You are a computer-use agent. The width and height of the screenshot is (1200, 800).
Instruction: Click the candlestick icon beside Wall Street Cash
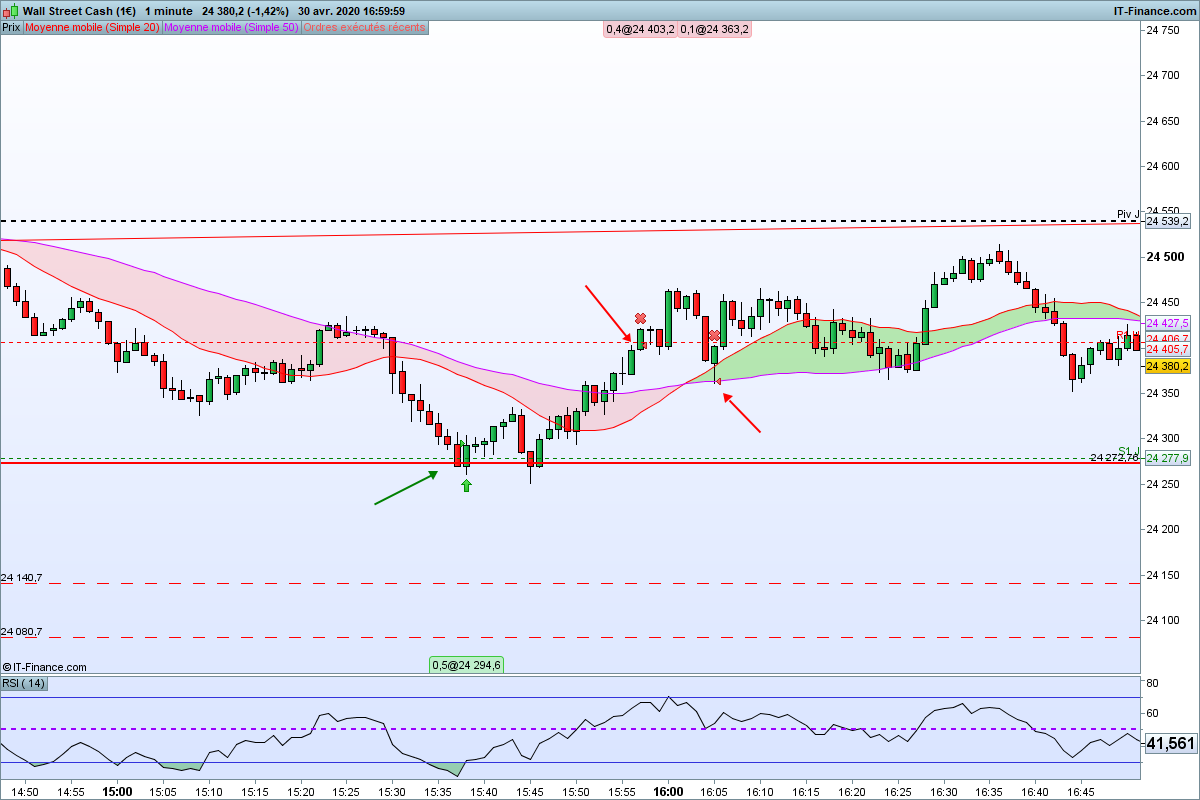pos(11,11)
